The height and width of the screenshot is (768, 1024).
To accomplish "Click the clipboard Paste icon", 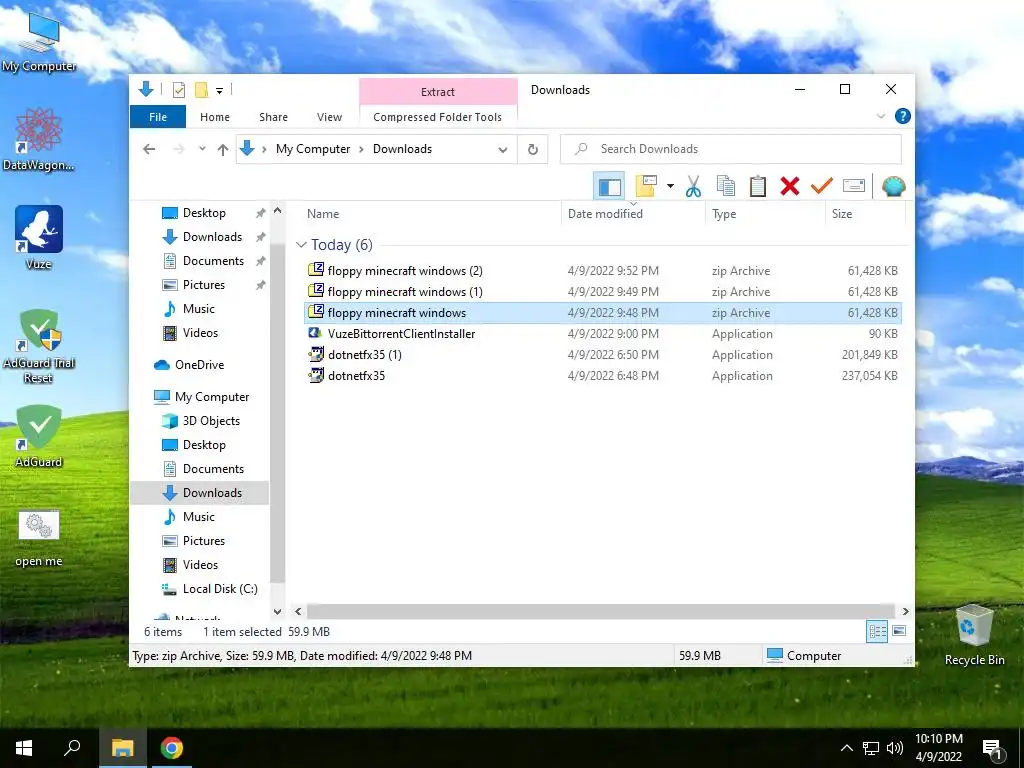I will tap(758, 186).
